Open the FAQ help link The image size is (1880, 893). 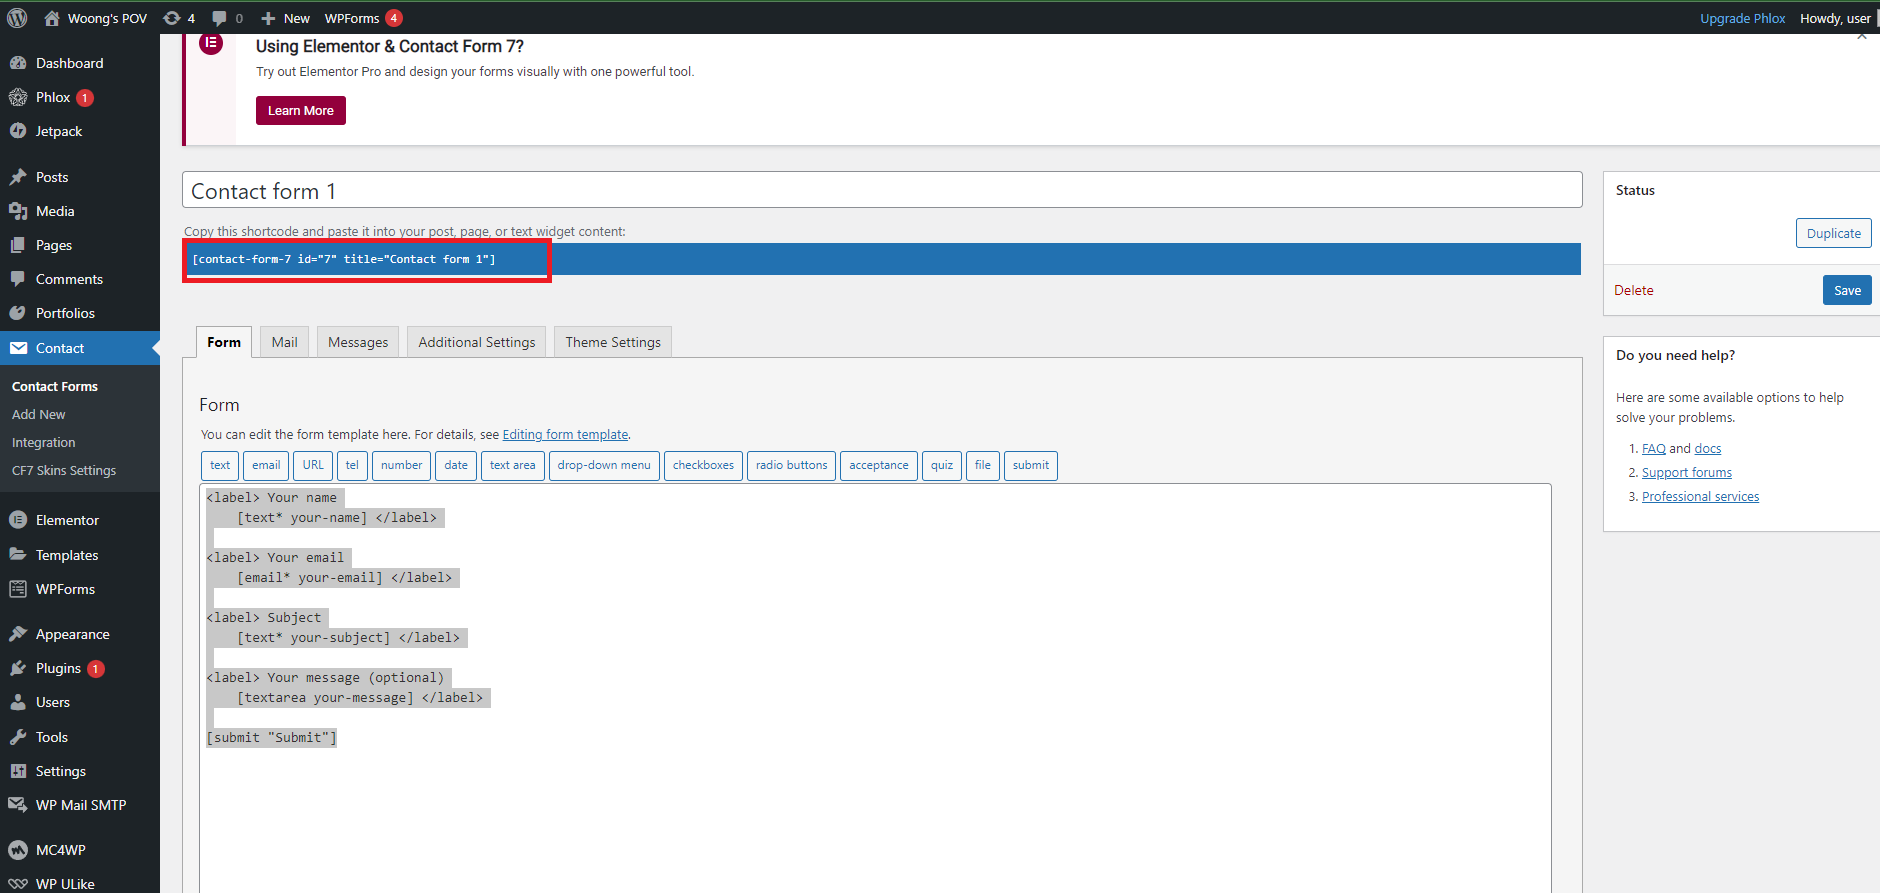[1654, 448]
